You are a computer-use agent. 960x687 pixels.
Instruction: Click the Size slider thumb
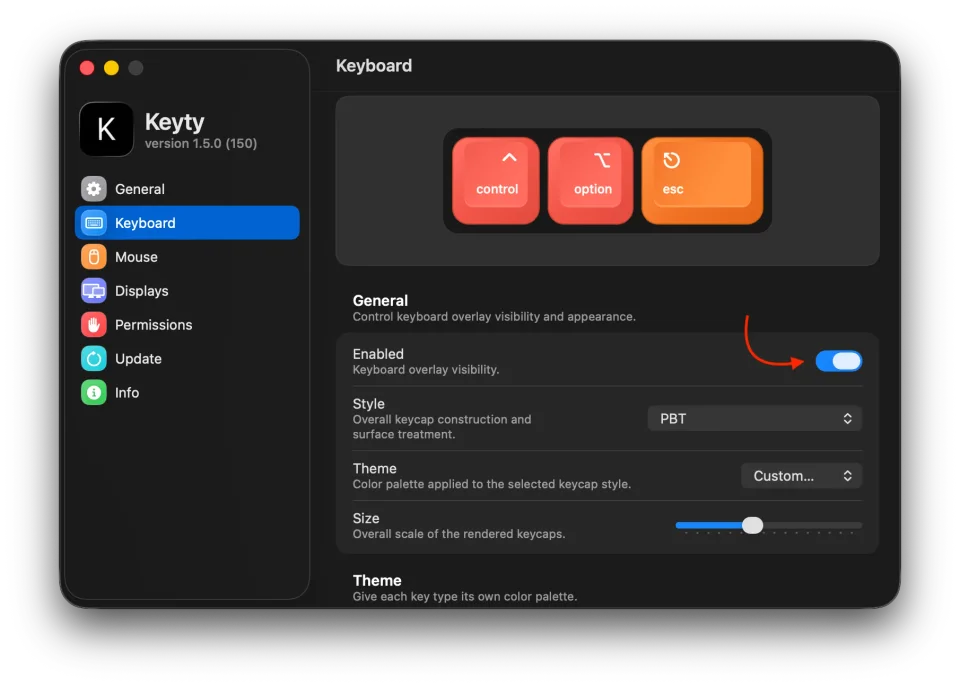tap(752, 525)
